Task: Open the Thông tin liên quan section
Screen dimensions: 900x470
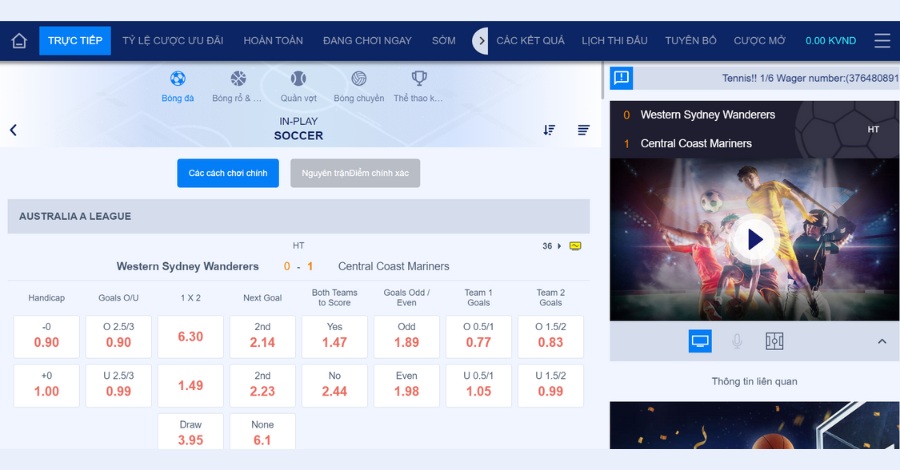Action: tap(754, 382)
